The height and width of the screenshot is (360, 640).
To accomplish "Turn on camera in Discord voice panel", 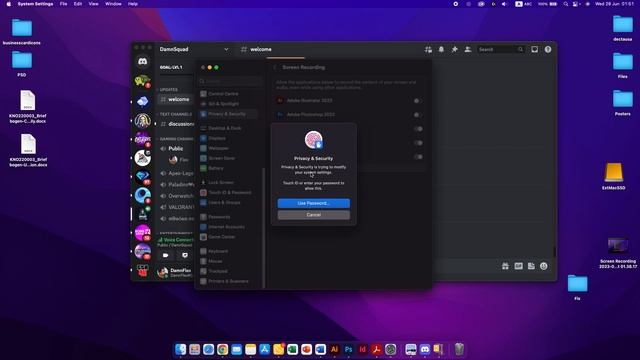I will click(x=166, y=256).
